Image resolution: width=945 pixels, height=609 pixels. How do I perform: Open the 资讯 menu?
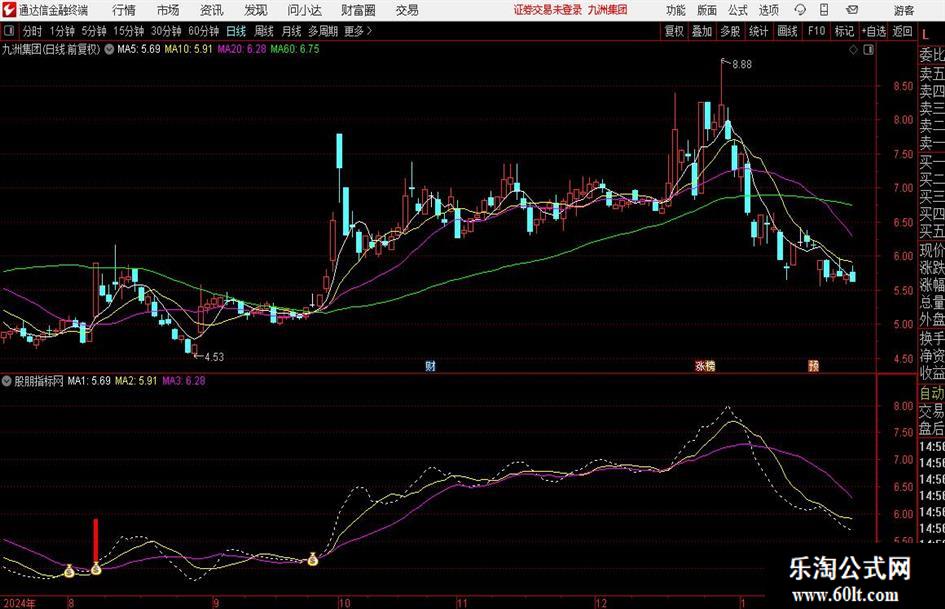212,10
